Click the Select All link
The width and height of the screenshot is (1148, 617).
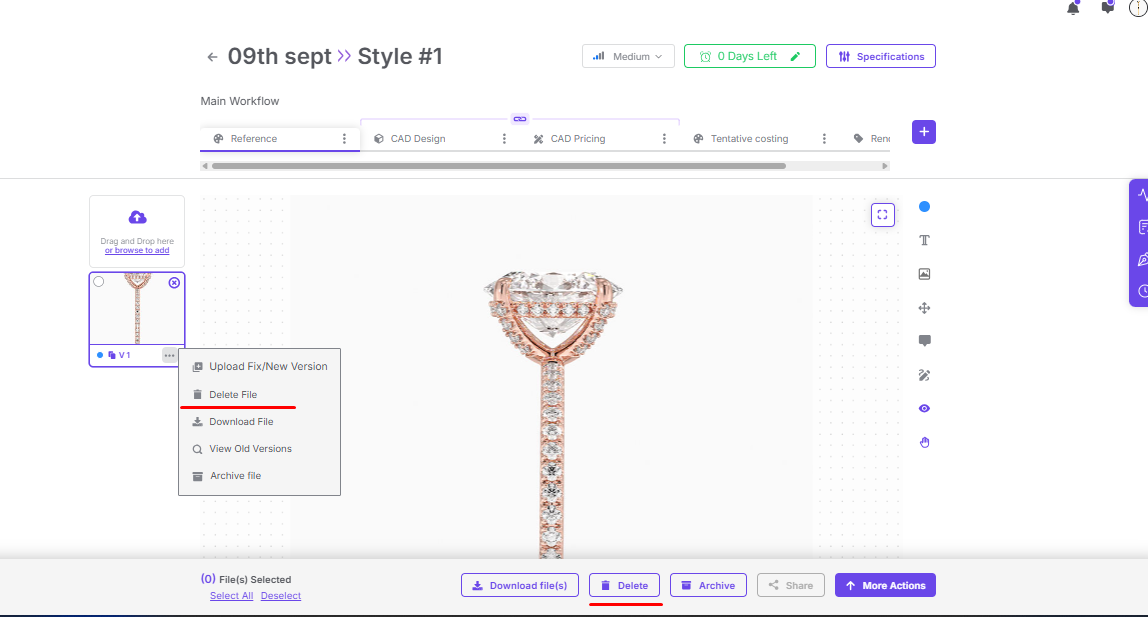(231, 596)
